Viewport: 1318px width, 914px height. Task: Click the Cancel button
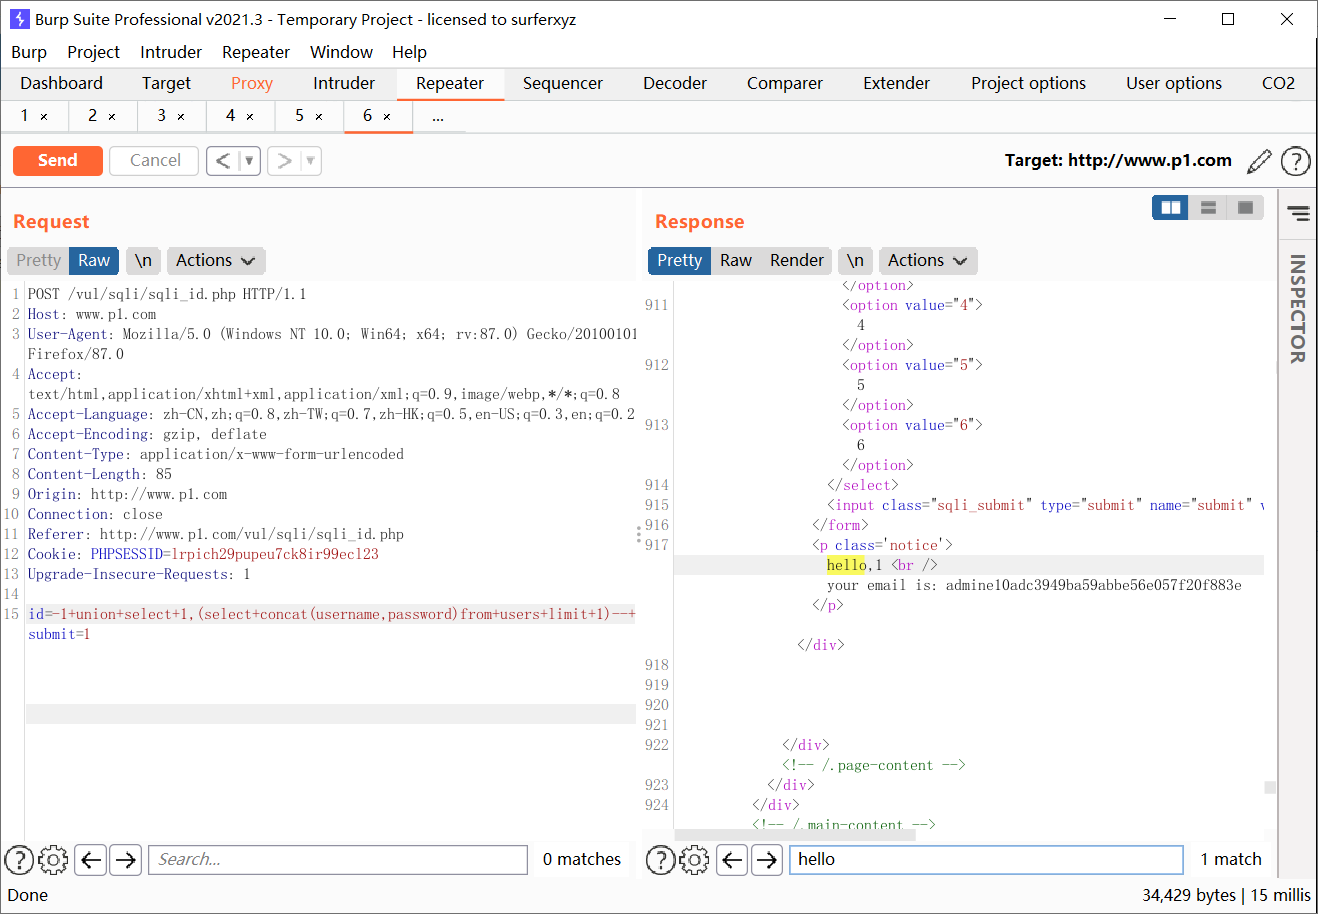click(x=155, y=160)
